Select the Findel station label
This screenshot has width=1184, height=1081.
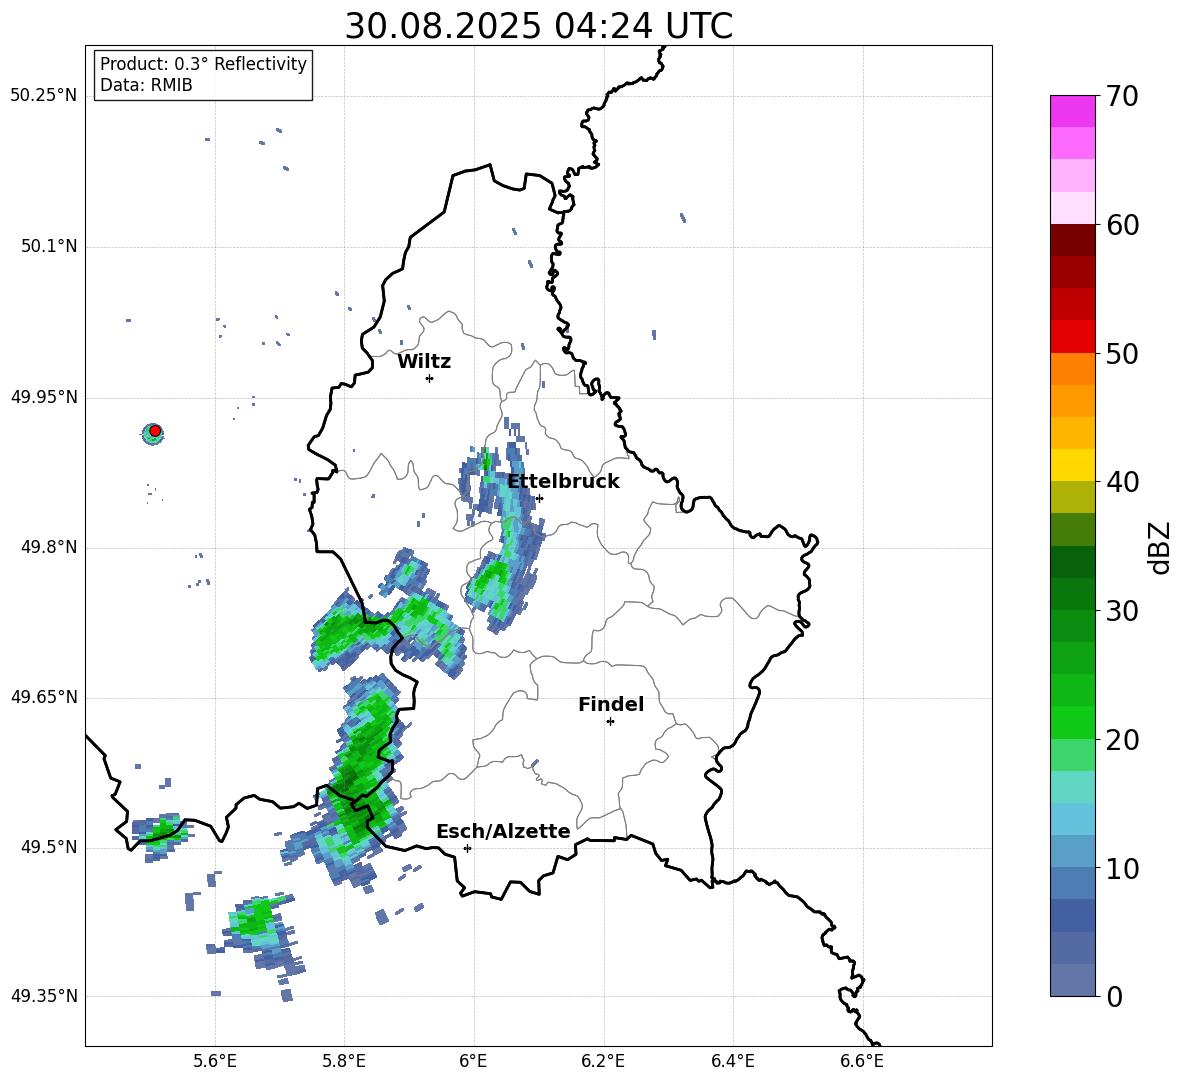coord(611,704)
